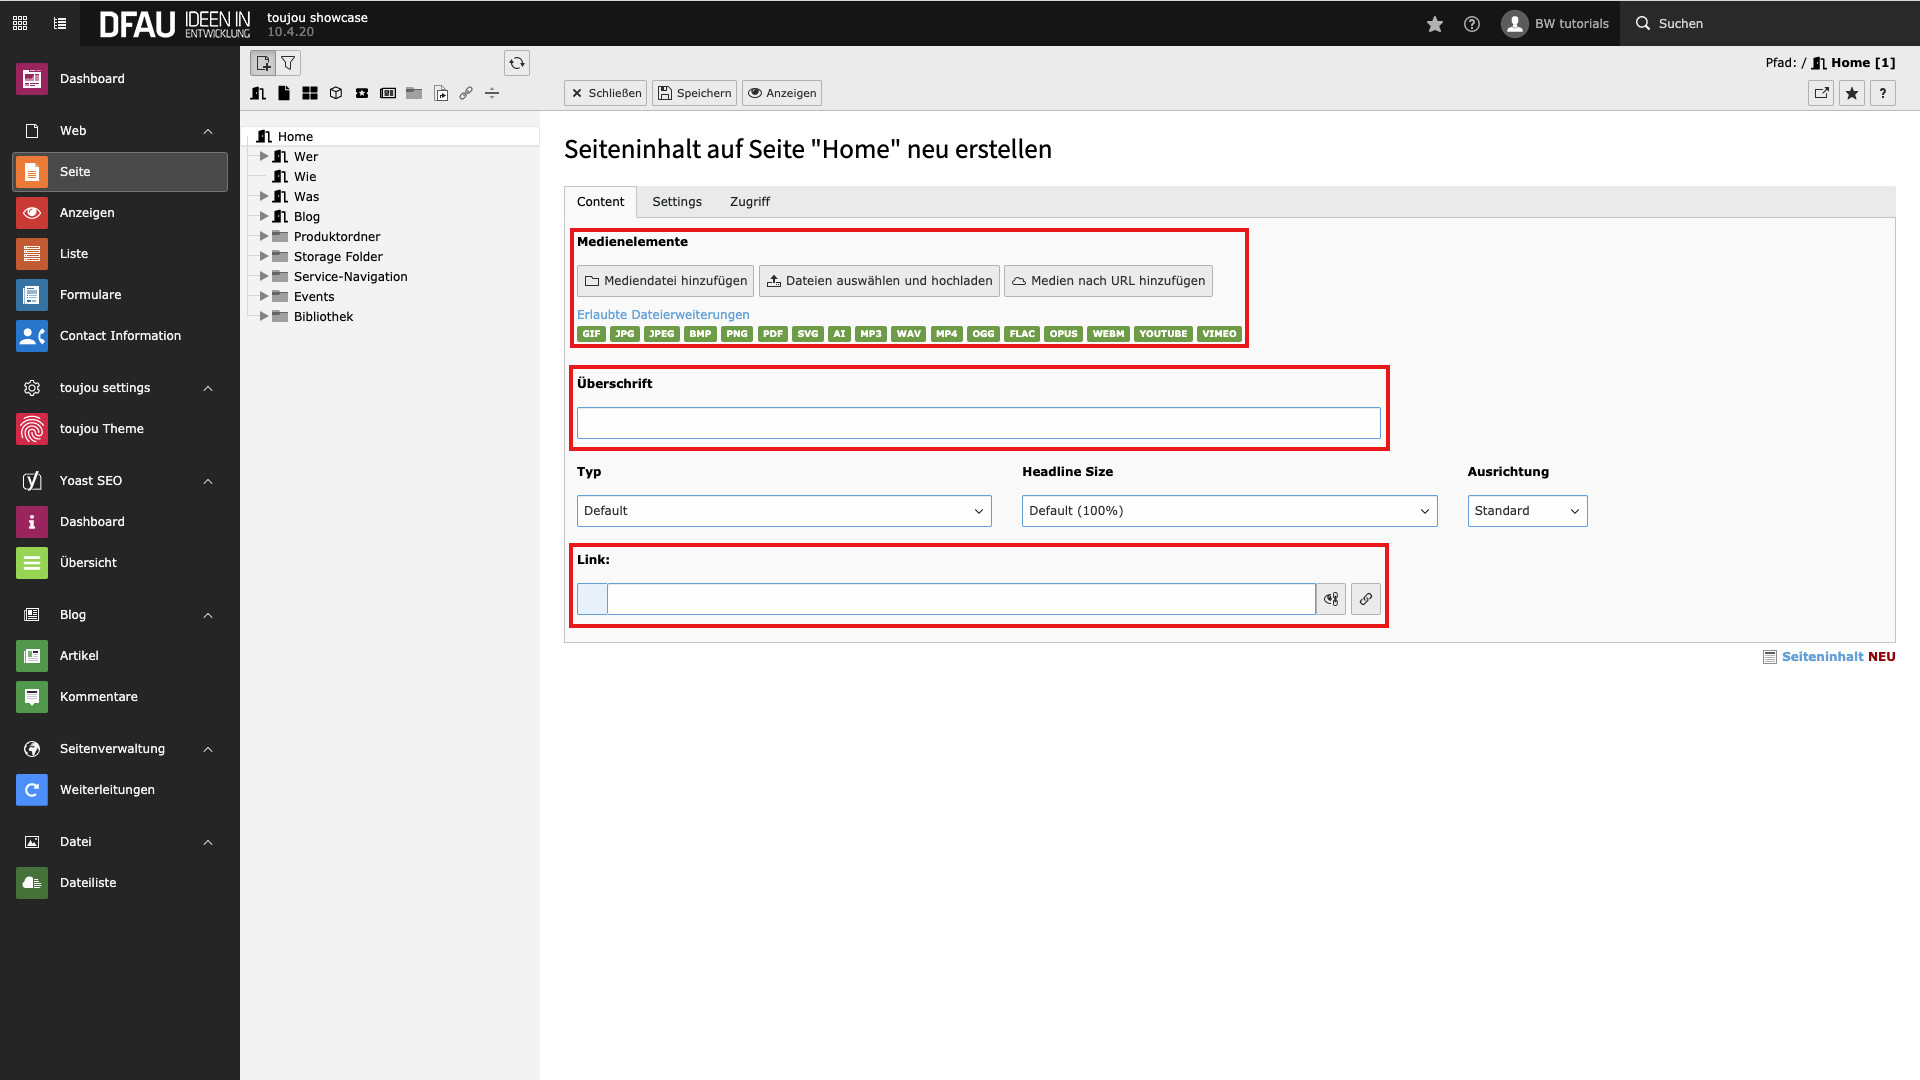Open toujou Theme module
Viewport: 1920px width, 1080px height.
tap(120, 429)
